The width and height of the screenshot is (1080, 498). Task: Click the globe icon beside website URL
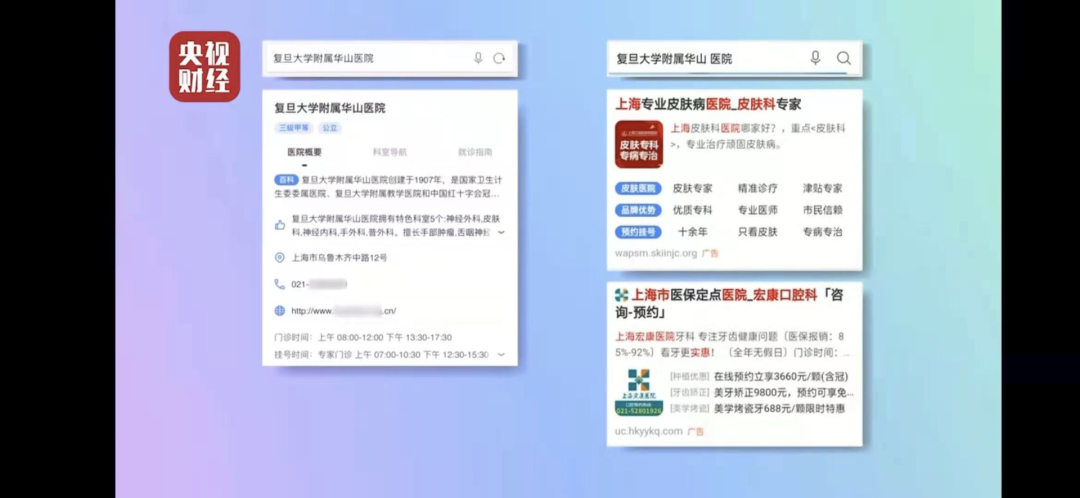click(x=280, y=311)
